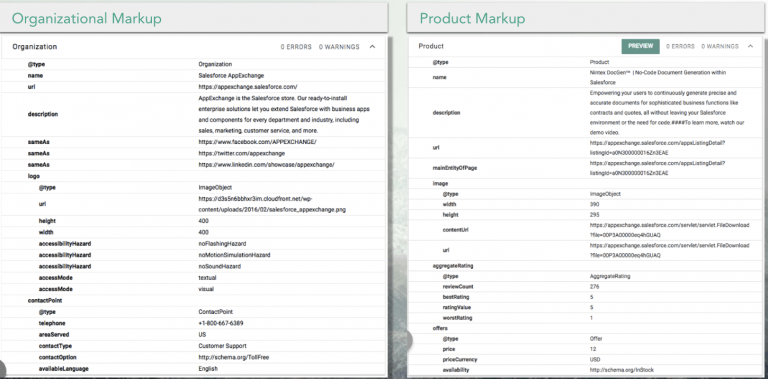Open the schema.org/TollFree contactOption value

coord(234,357)
